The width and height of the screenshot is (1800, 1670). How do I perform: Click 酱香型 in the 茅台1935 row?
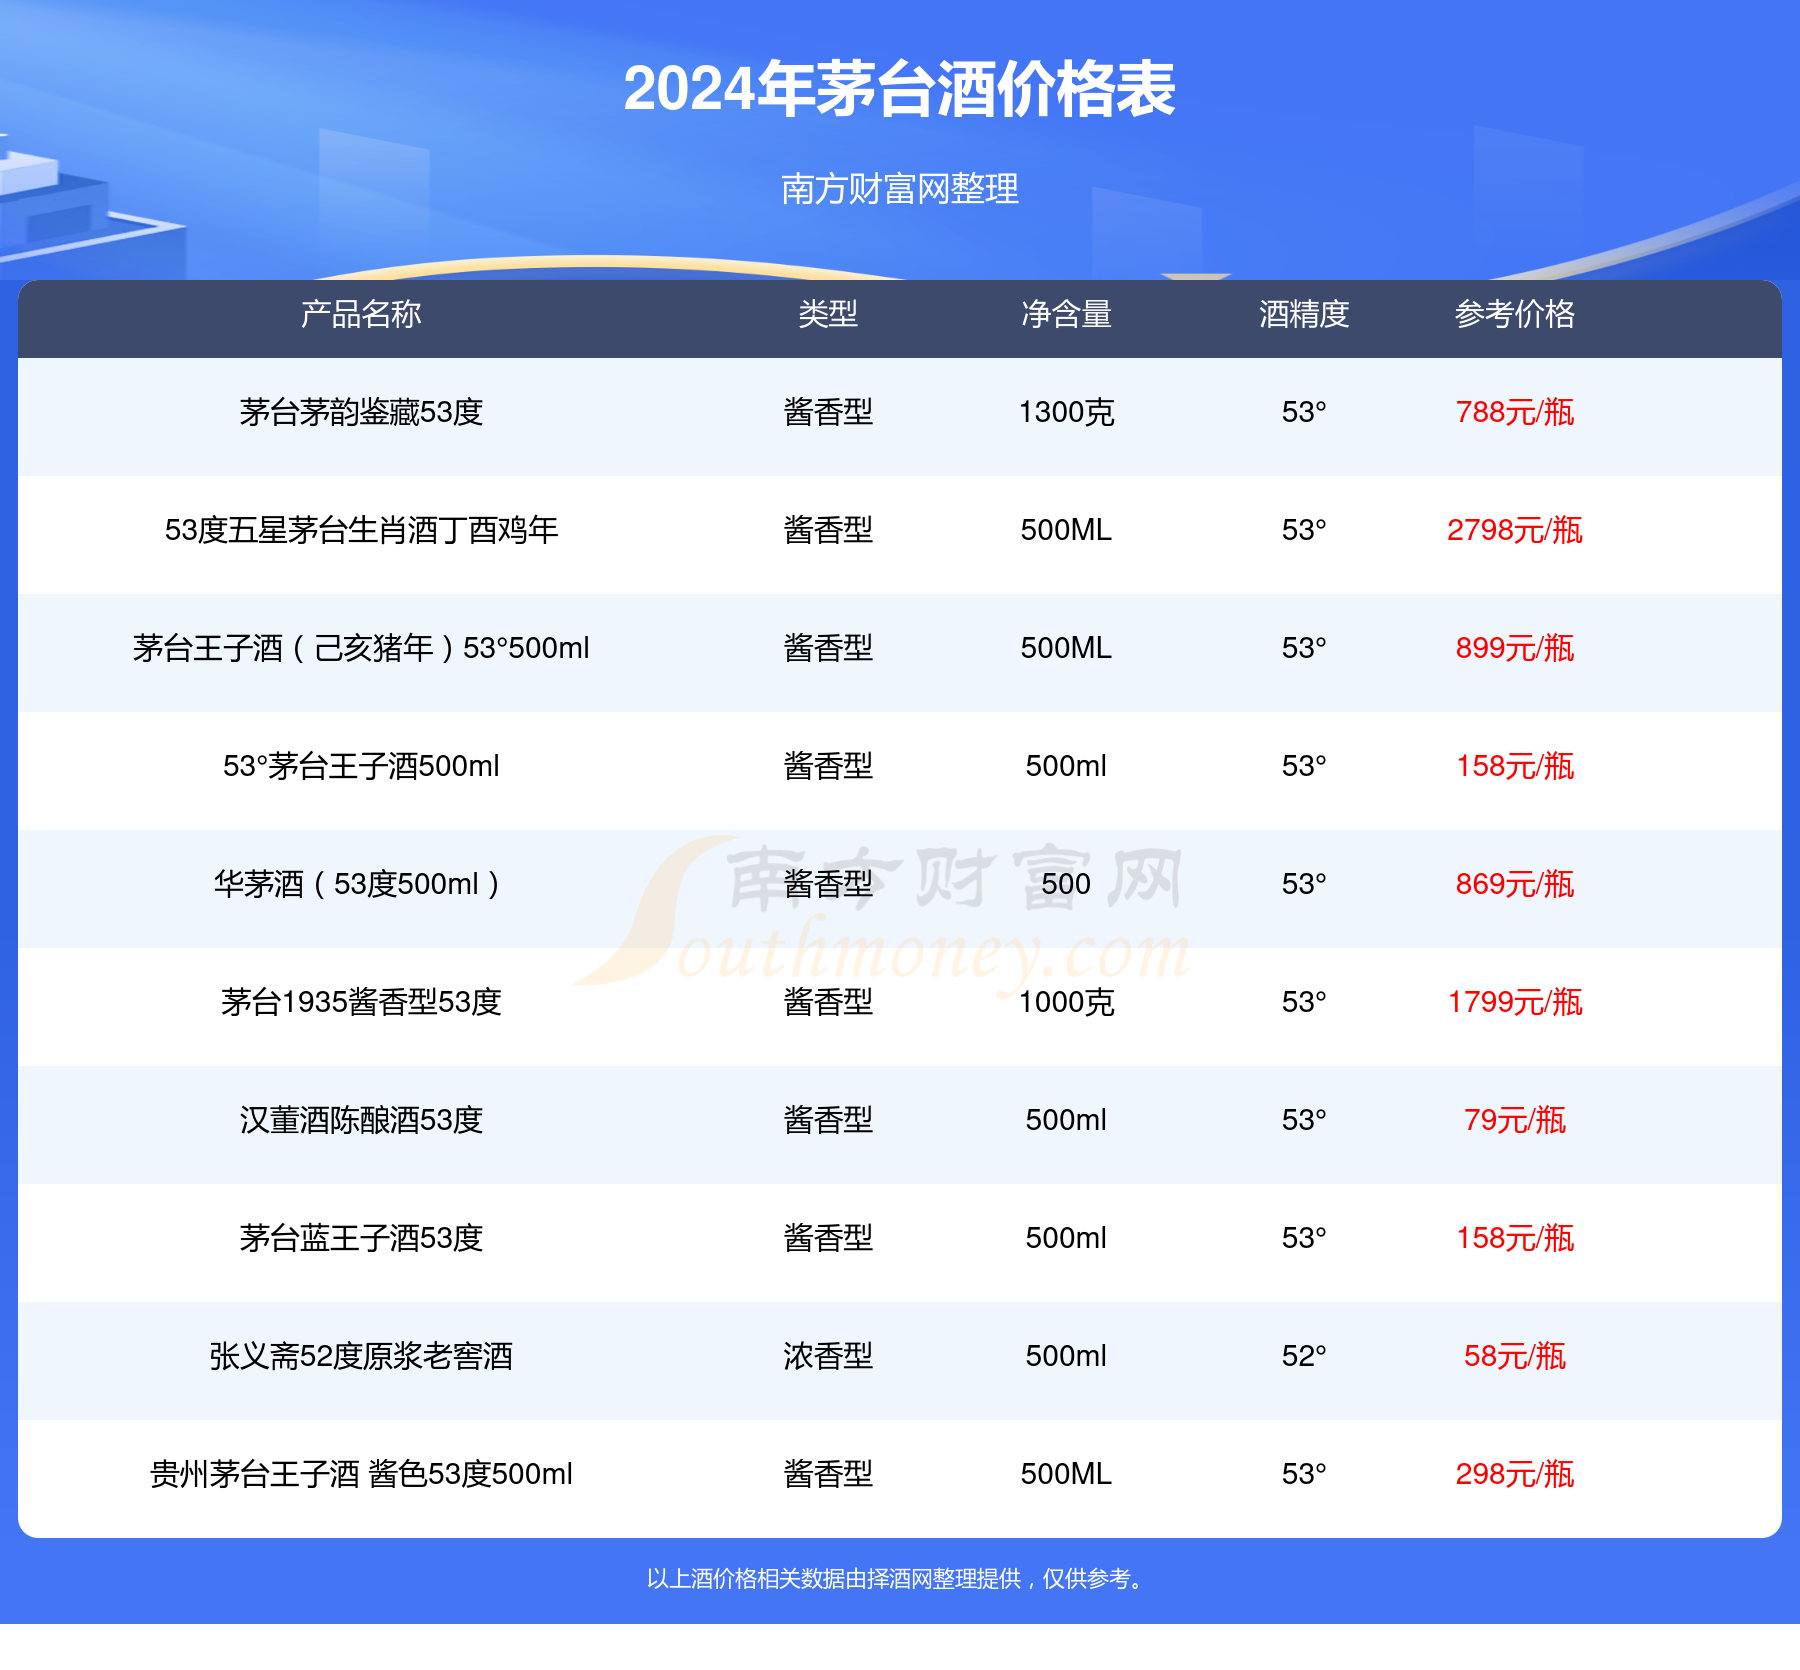[x=828, y=1002]
